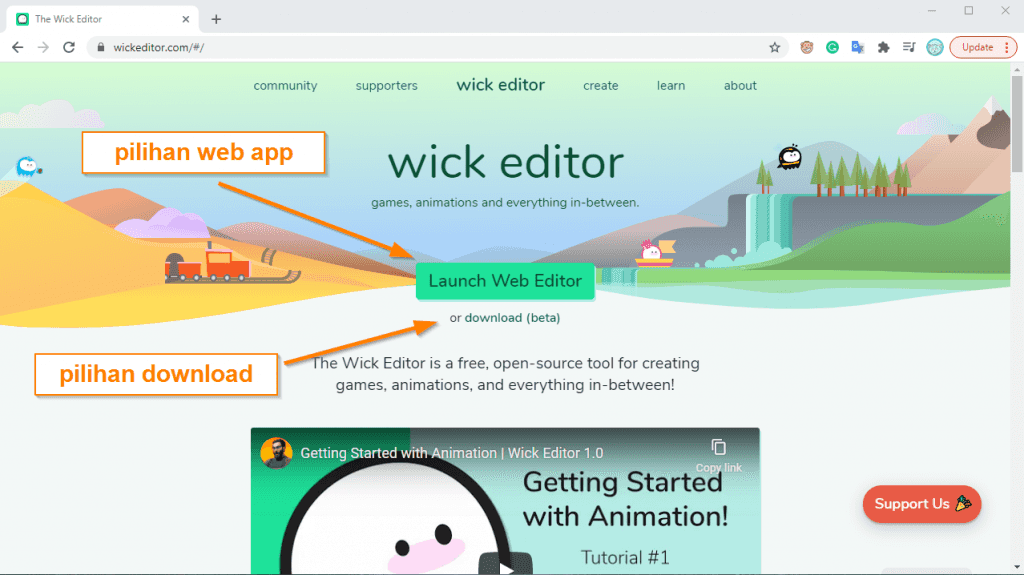This screenshot has width=1024, height=575.
Task: Open the media control playlist icon
Action: point(908,47)
